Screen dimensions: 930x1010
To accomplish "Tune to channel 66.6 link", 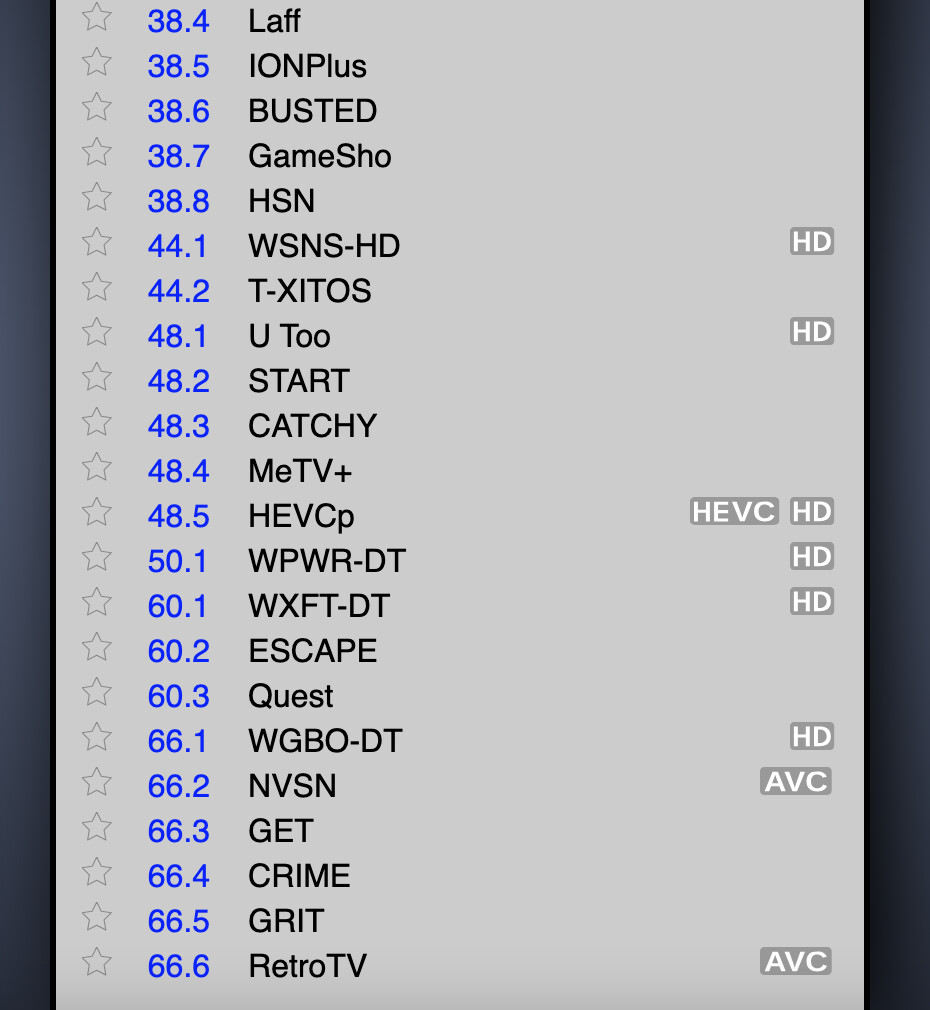I will 179,966.
